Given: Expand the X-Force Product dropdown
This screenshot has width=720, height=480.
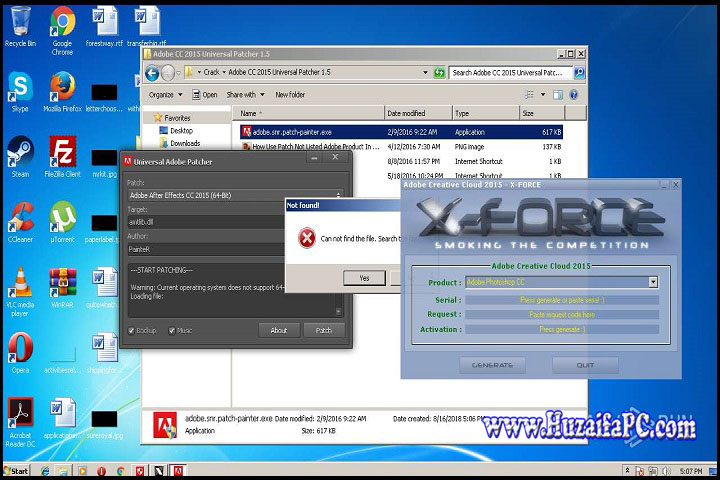Looking at the screenshot, I should (x=653, y=282).
